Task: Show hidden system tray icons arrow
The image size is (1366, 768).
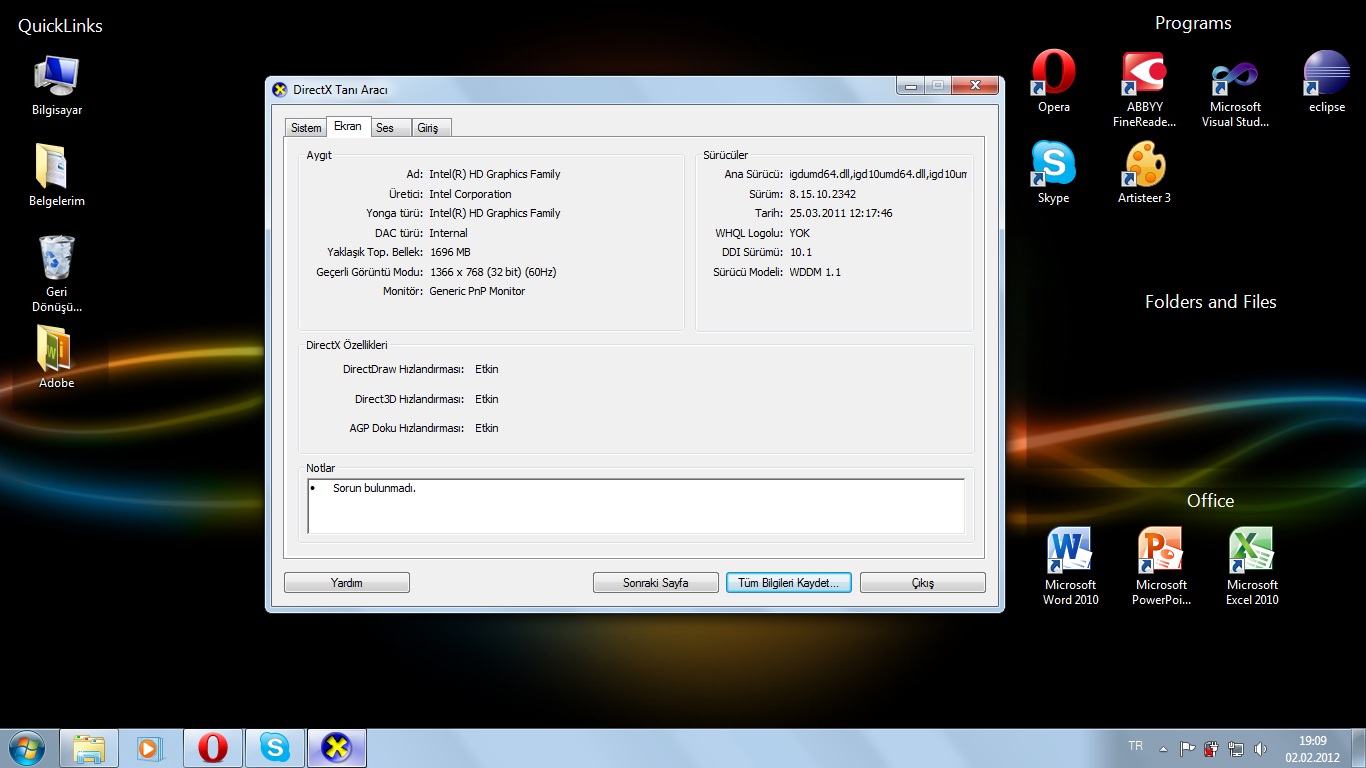Action: [1163, 748]
